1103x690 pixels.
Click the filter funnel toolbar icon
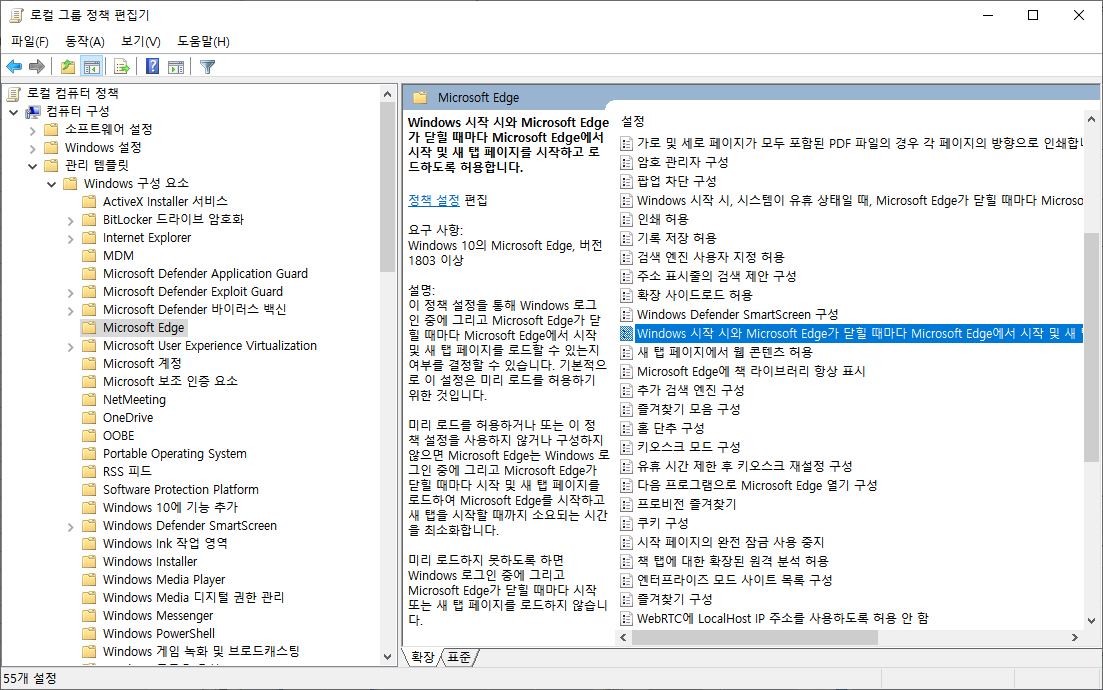click(x=207, y=67)
